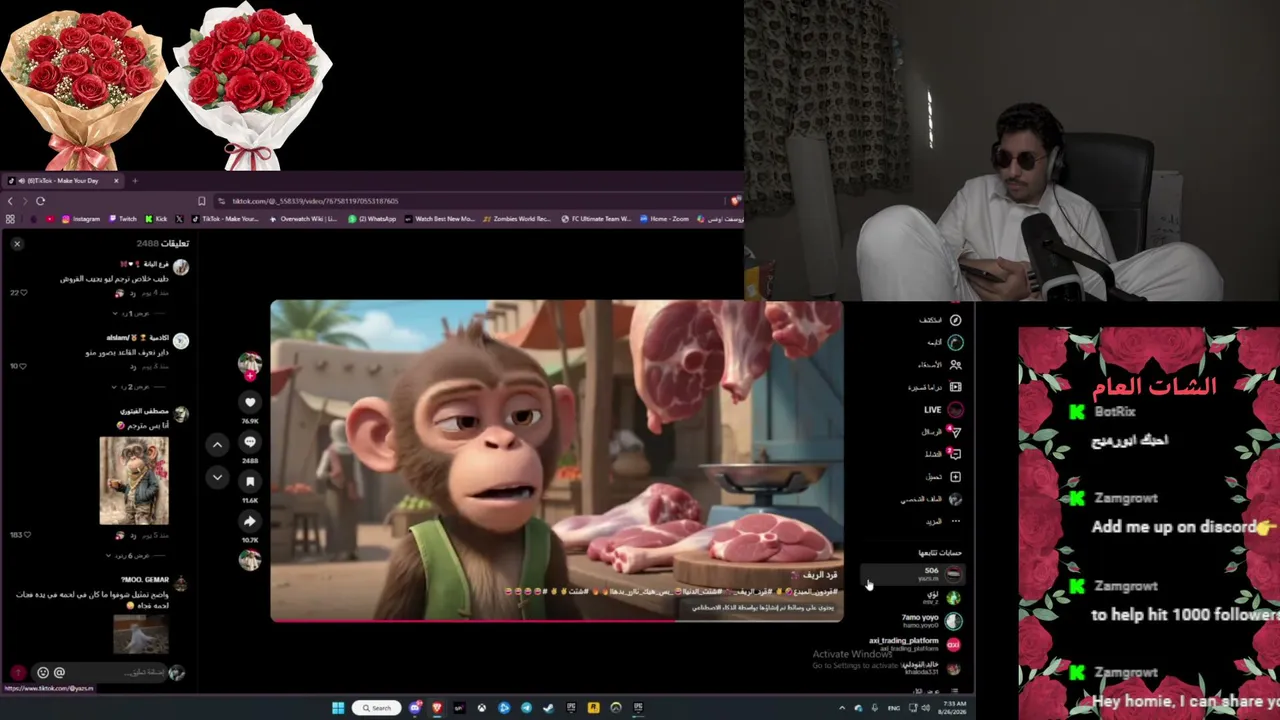
Task: Open the Friends icon in TikTok sidebar
Action: coord(955,365)
